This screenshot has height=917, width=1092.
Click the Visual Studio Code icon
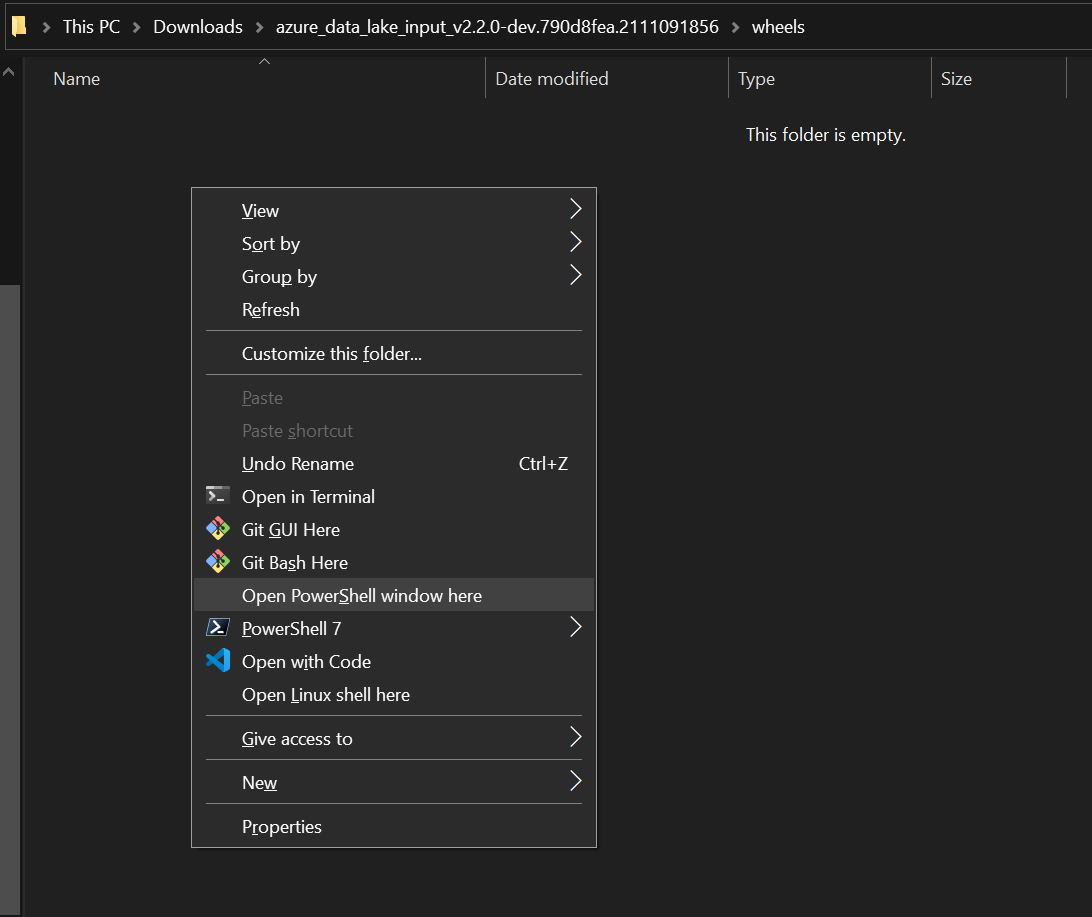coord(217,661)
